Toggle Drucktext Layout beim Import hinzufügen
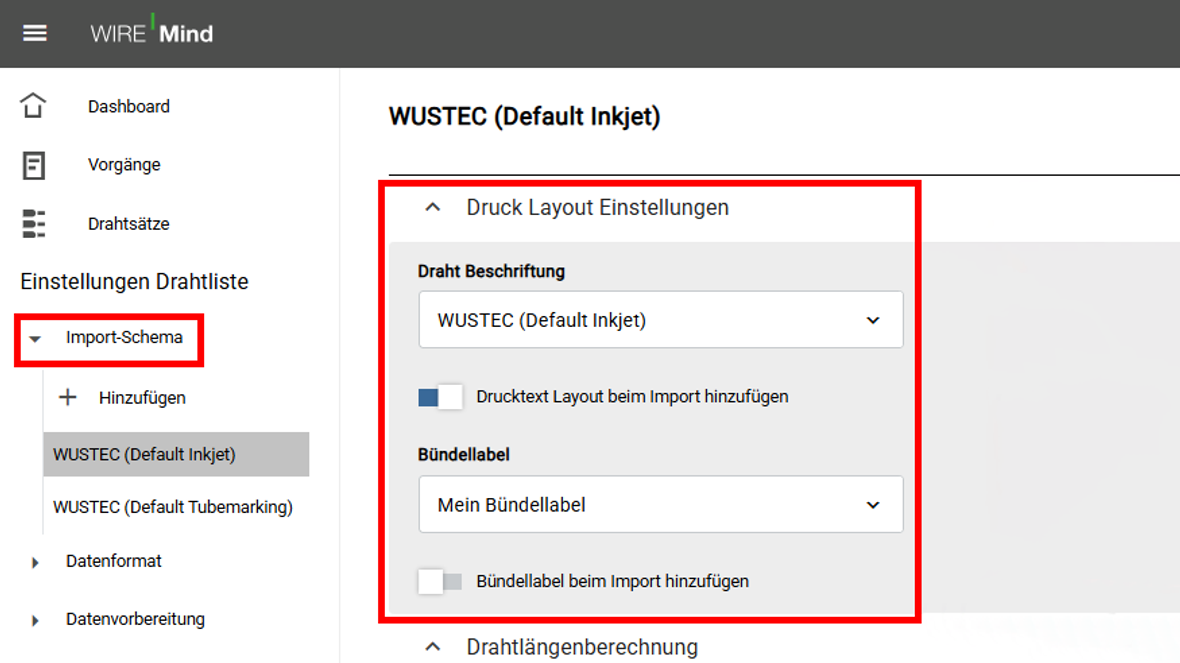The image size is (1180, 663). point(440,397)
